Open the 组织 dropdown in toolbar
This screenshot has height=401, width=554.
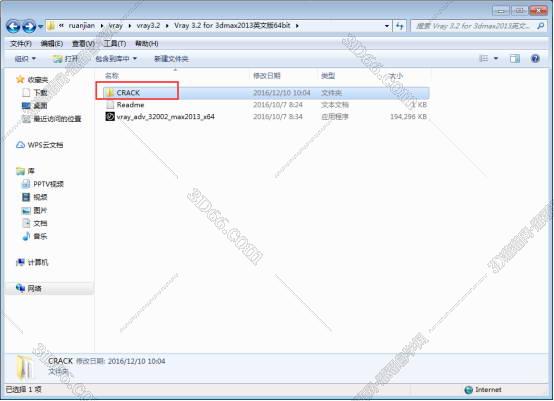pos(25,59)
